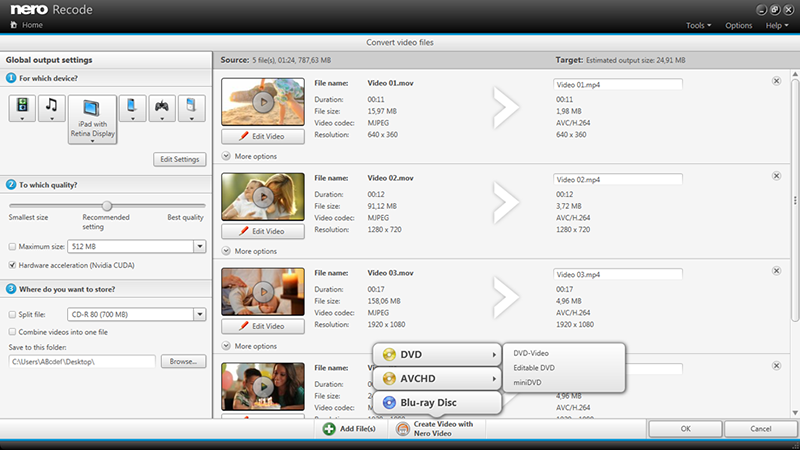Remove Video 03.mov with its X icon
Screen dimensions: 800x450
pos(776,270)
